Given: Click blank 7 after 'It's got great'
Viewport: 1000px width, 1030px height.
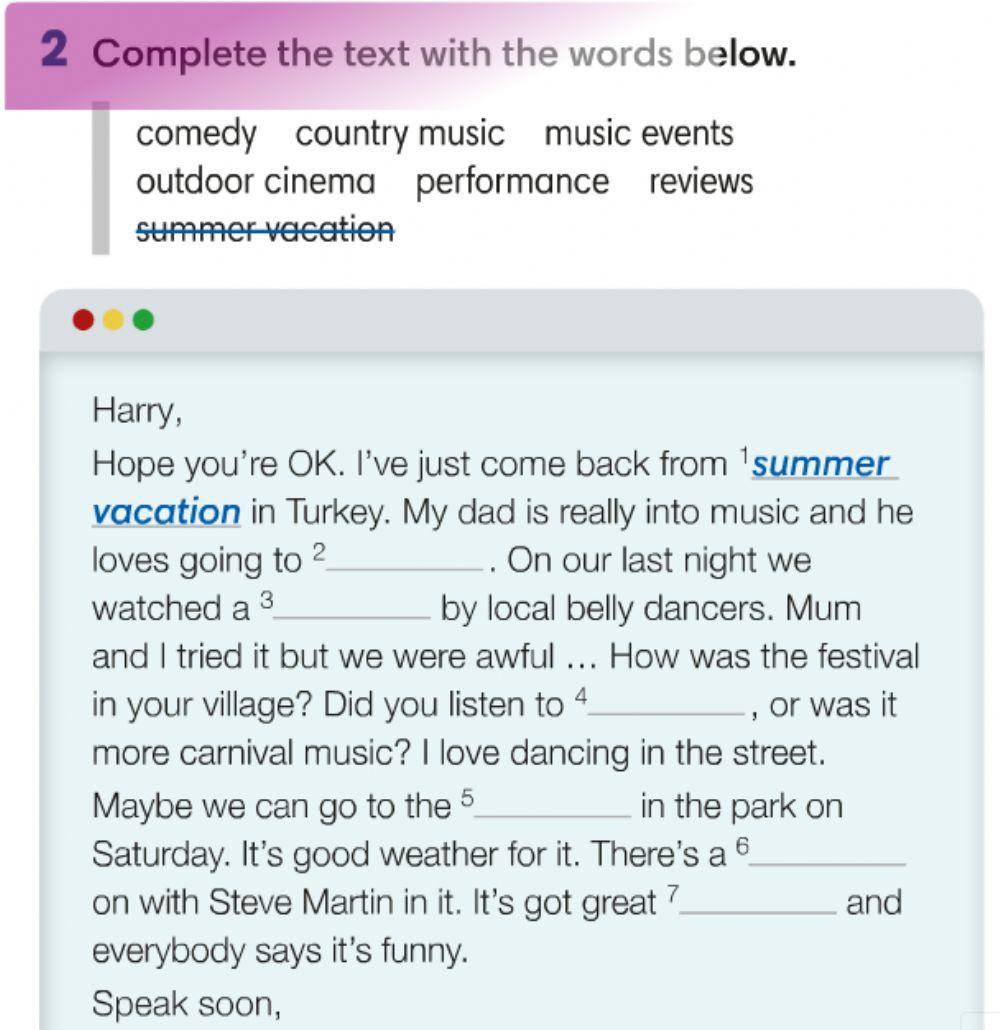Looking at the screenshot, I should [758, 902].
